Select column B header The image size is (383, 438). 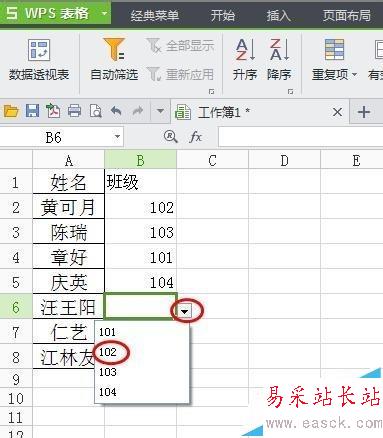[x=141, y=160]
